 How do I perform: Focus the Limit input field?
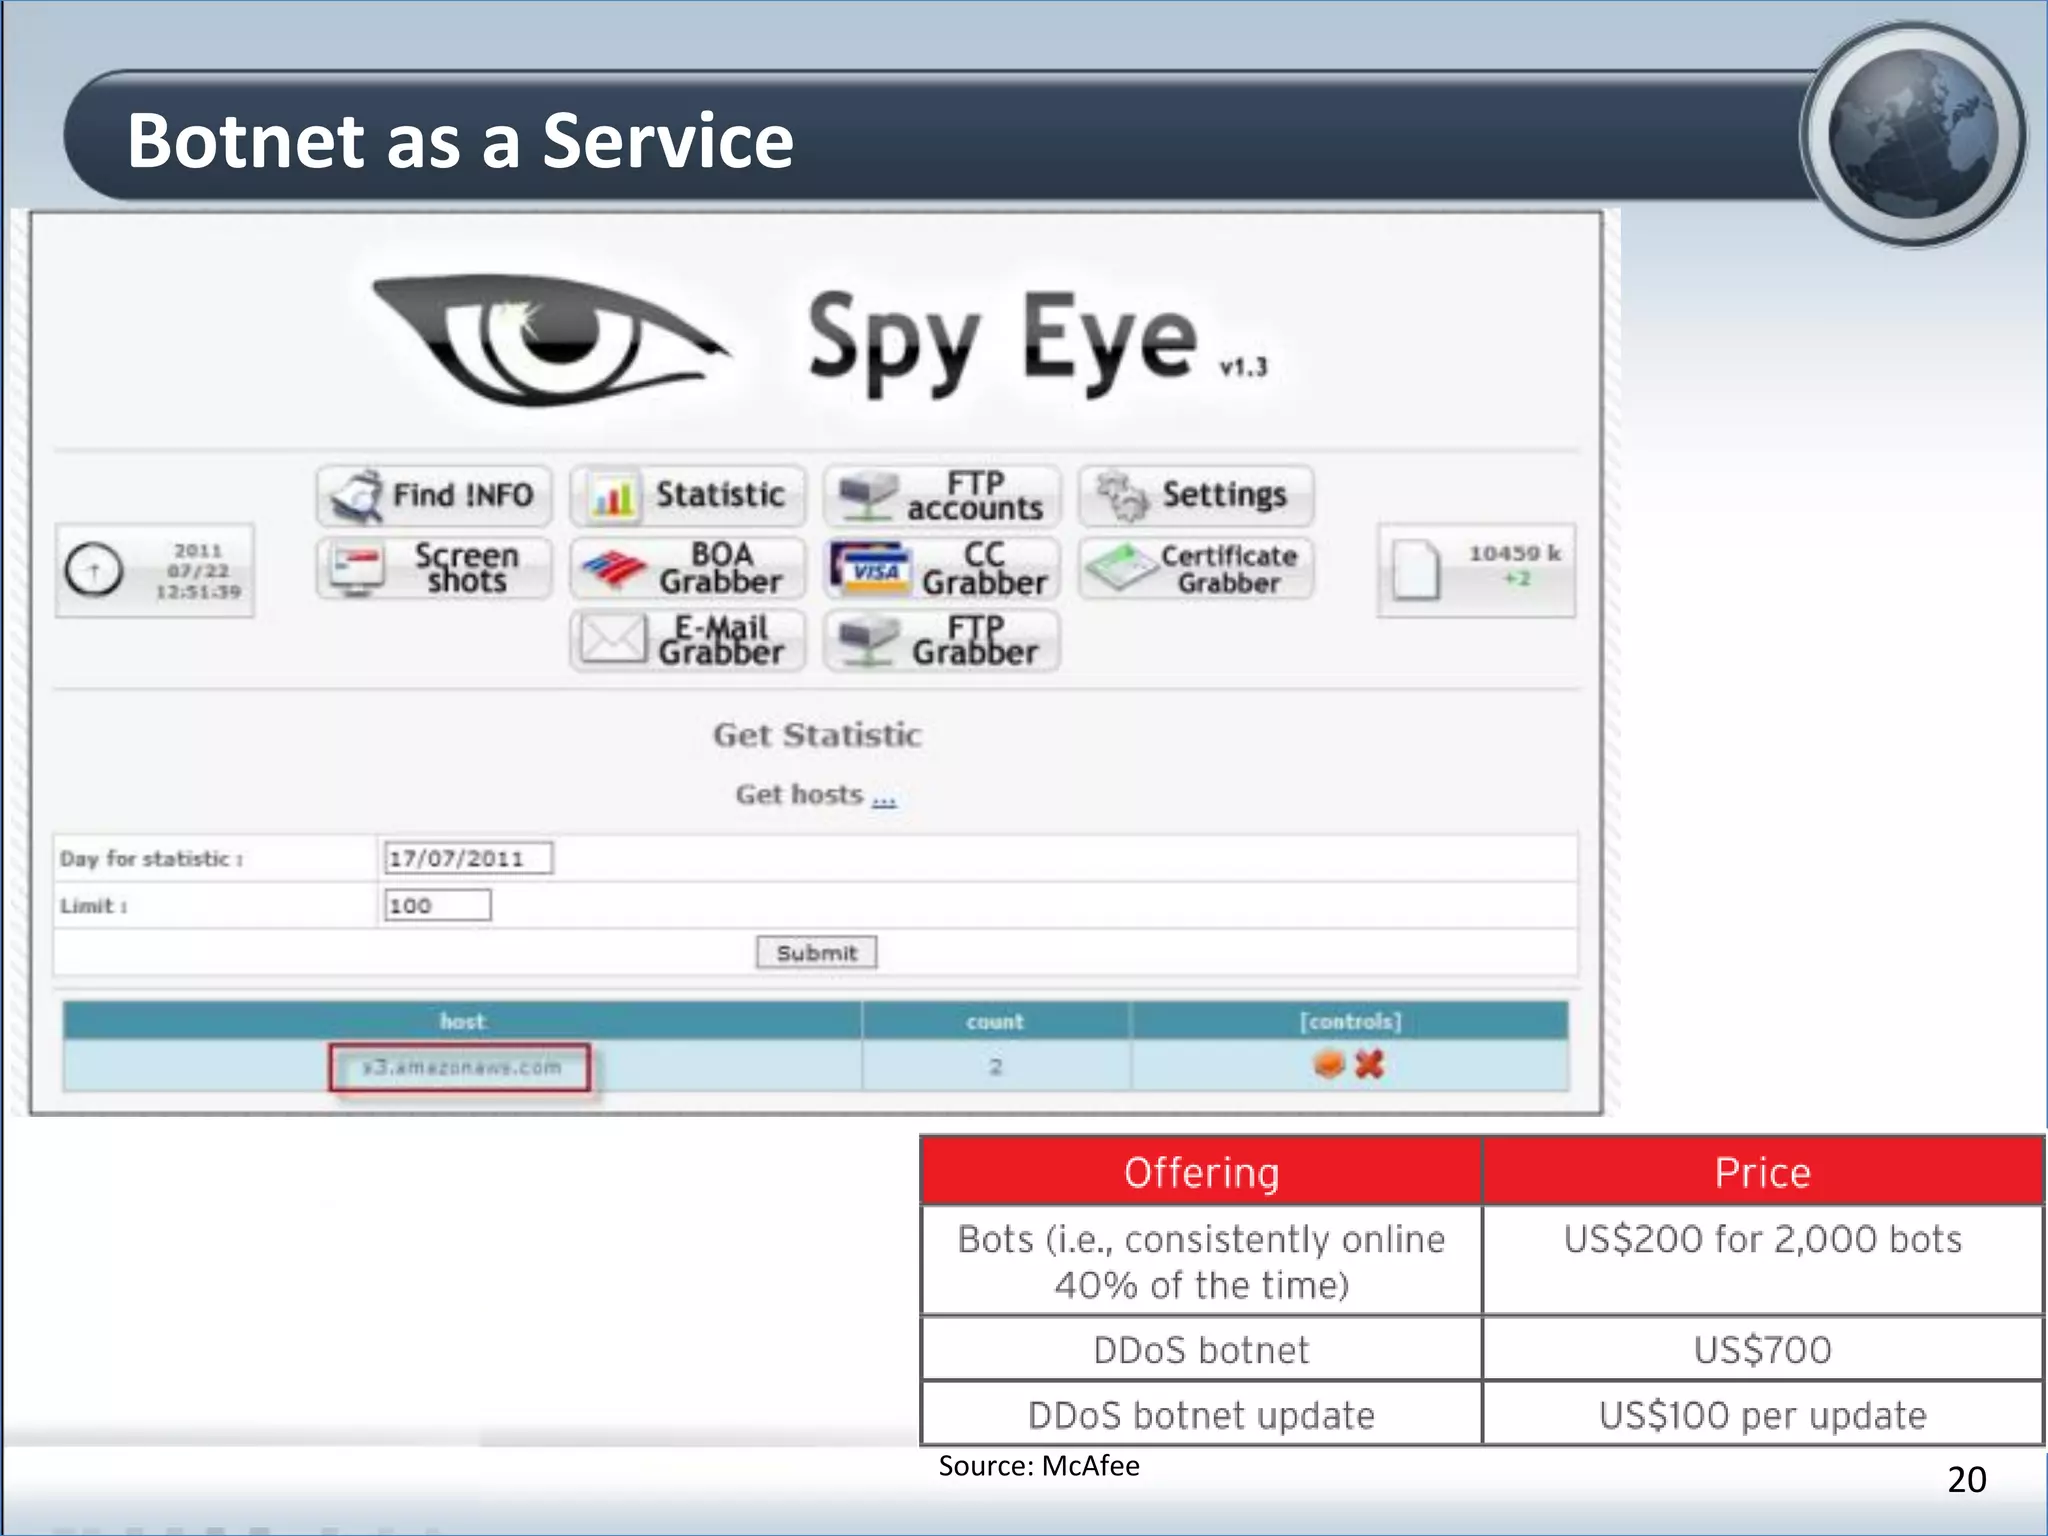point(438,906)
